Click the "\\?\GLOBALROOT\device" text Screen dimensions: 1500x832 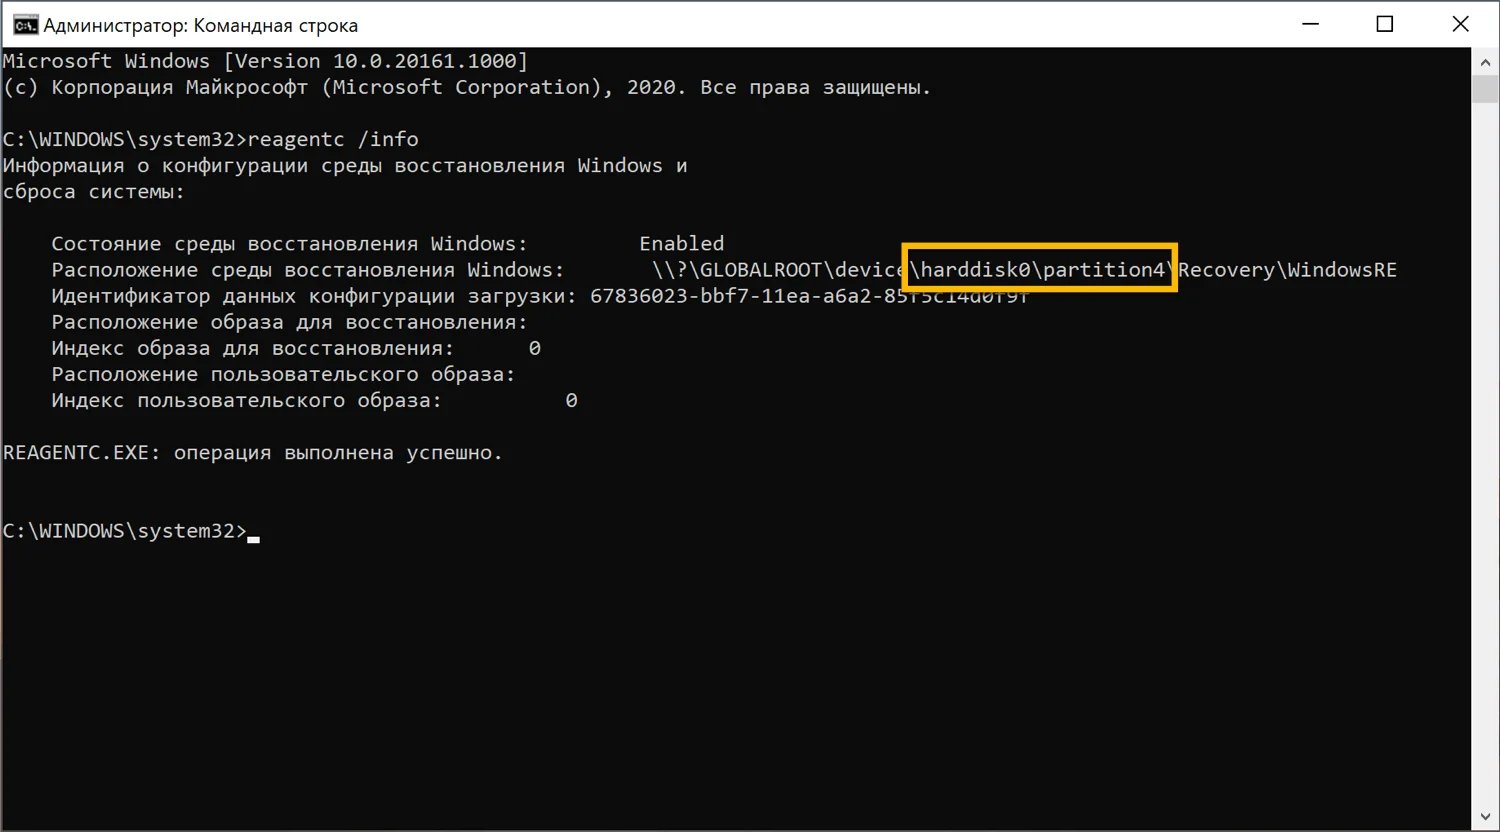777,270
